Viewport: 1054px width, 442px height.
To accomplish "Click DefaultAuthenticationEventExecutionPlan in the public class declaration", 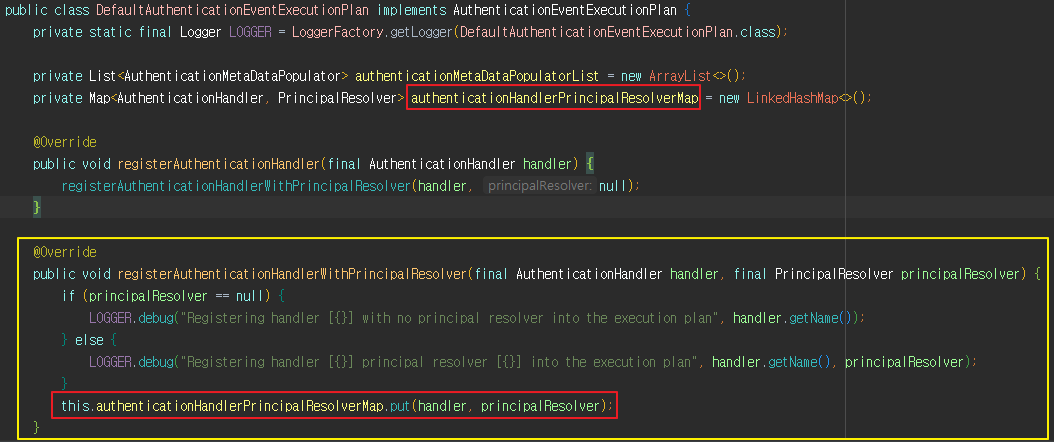I will click(x=233, y=11).
